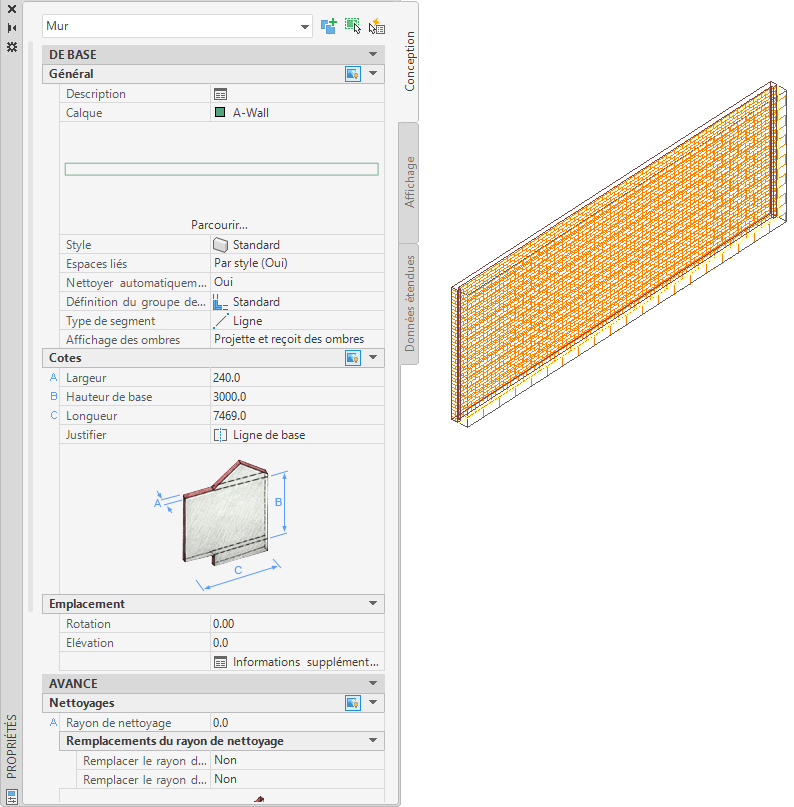794x807 pixels.
Task: Click the Justifier Ligne de base icon
Action: [x=220, y=435]
